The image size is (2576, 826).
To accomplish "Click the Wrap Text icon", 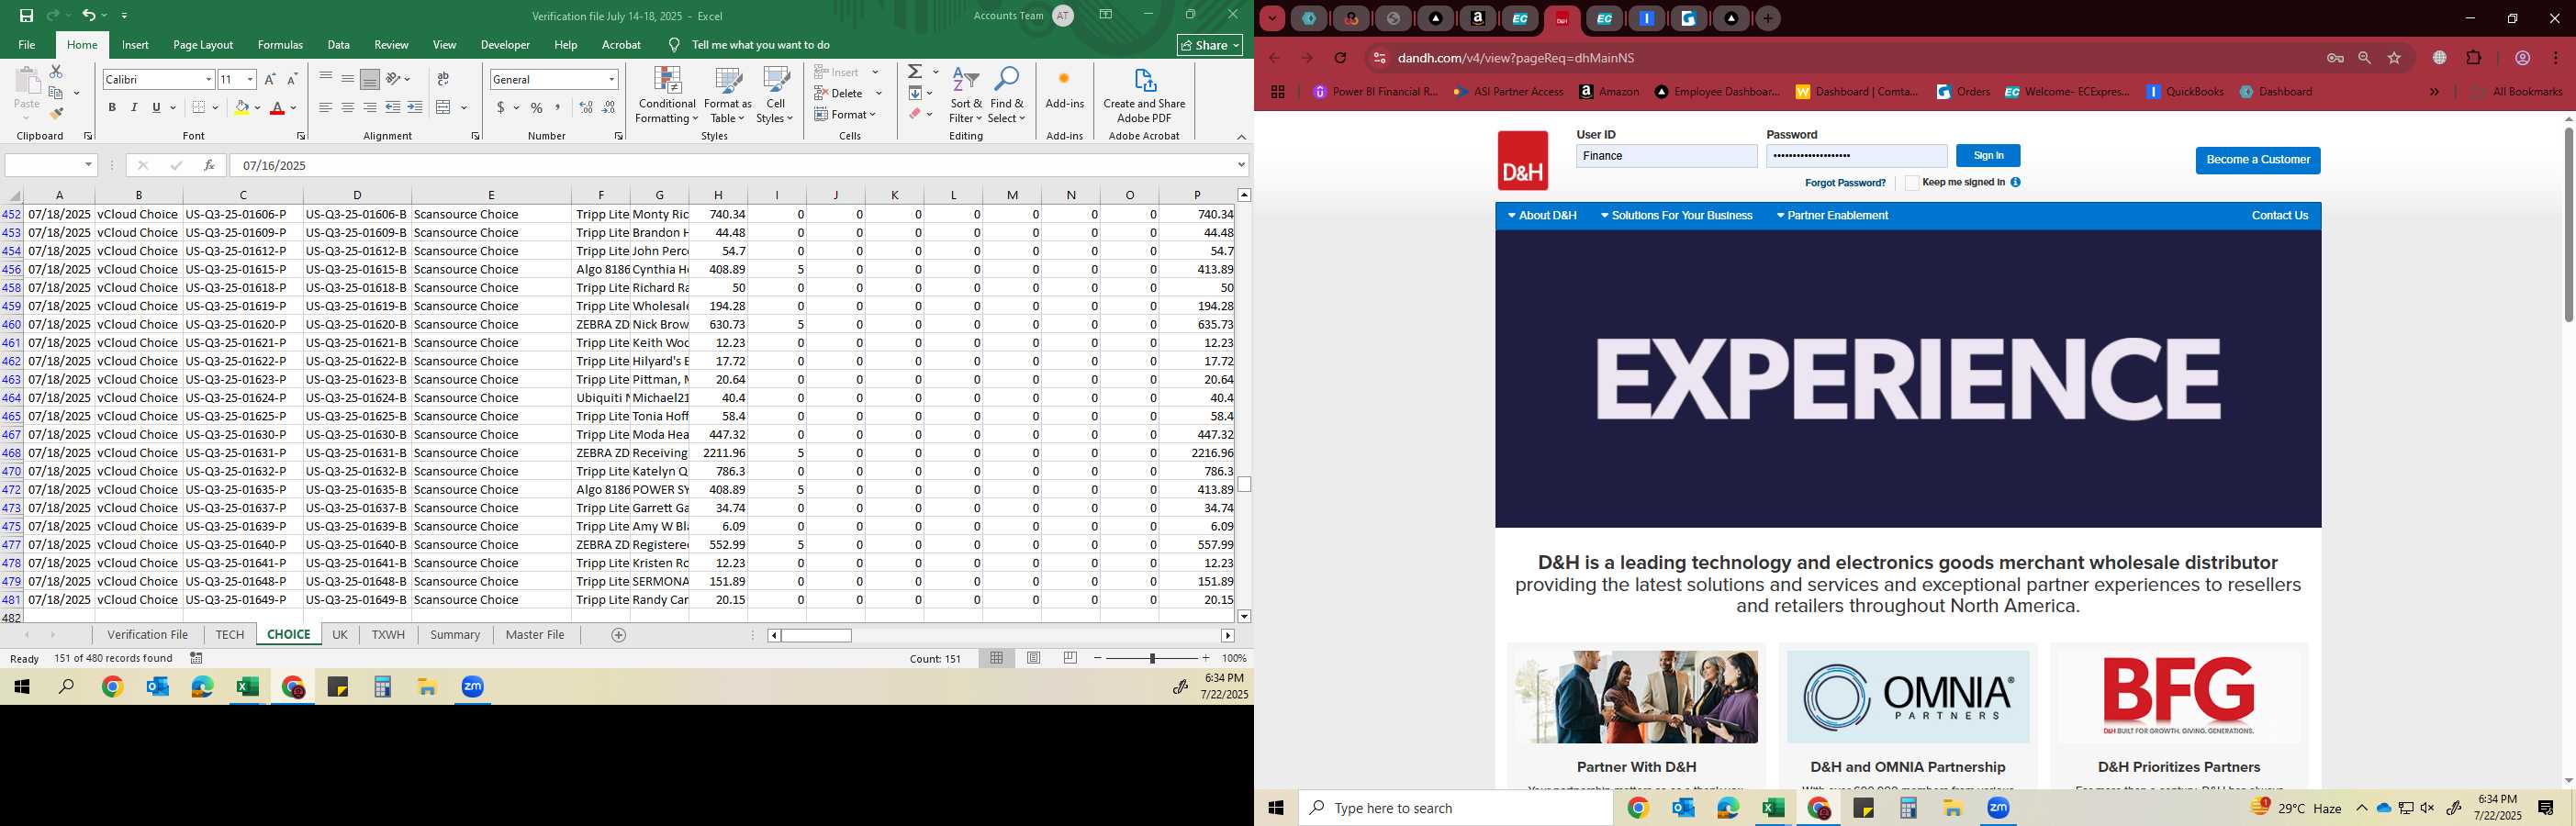I will 443,79.
